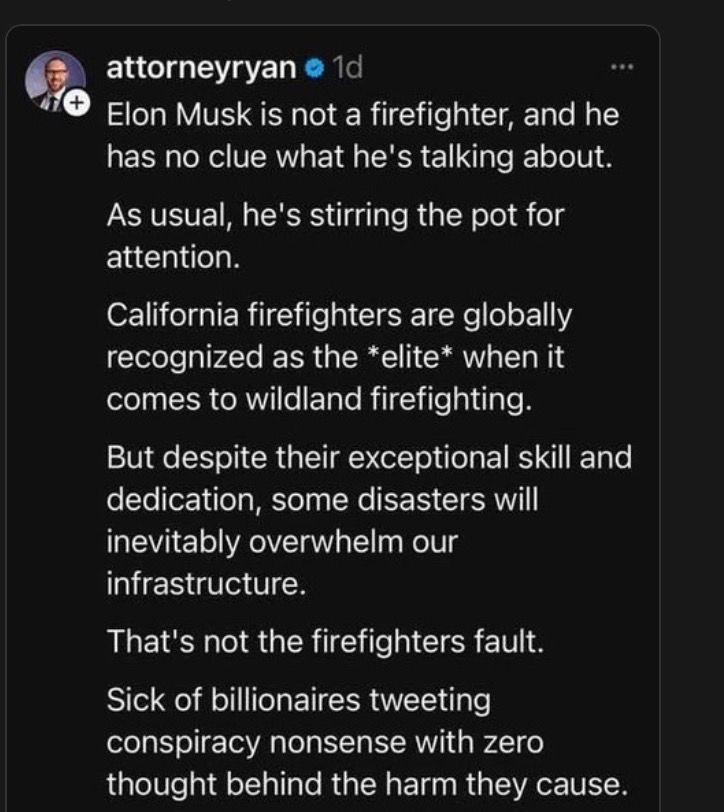
Task: Click the word 'infrastructure.'
Action: [205, 583]
